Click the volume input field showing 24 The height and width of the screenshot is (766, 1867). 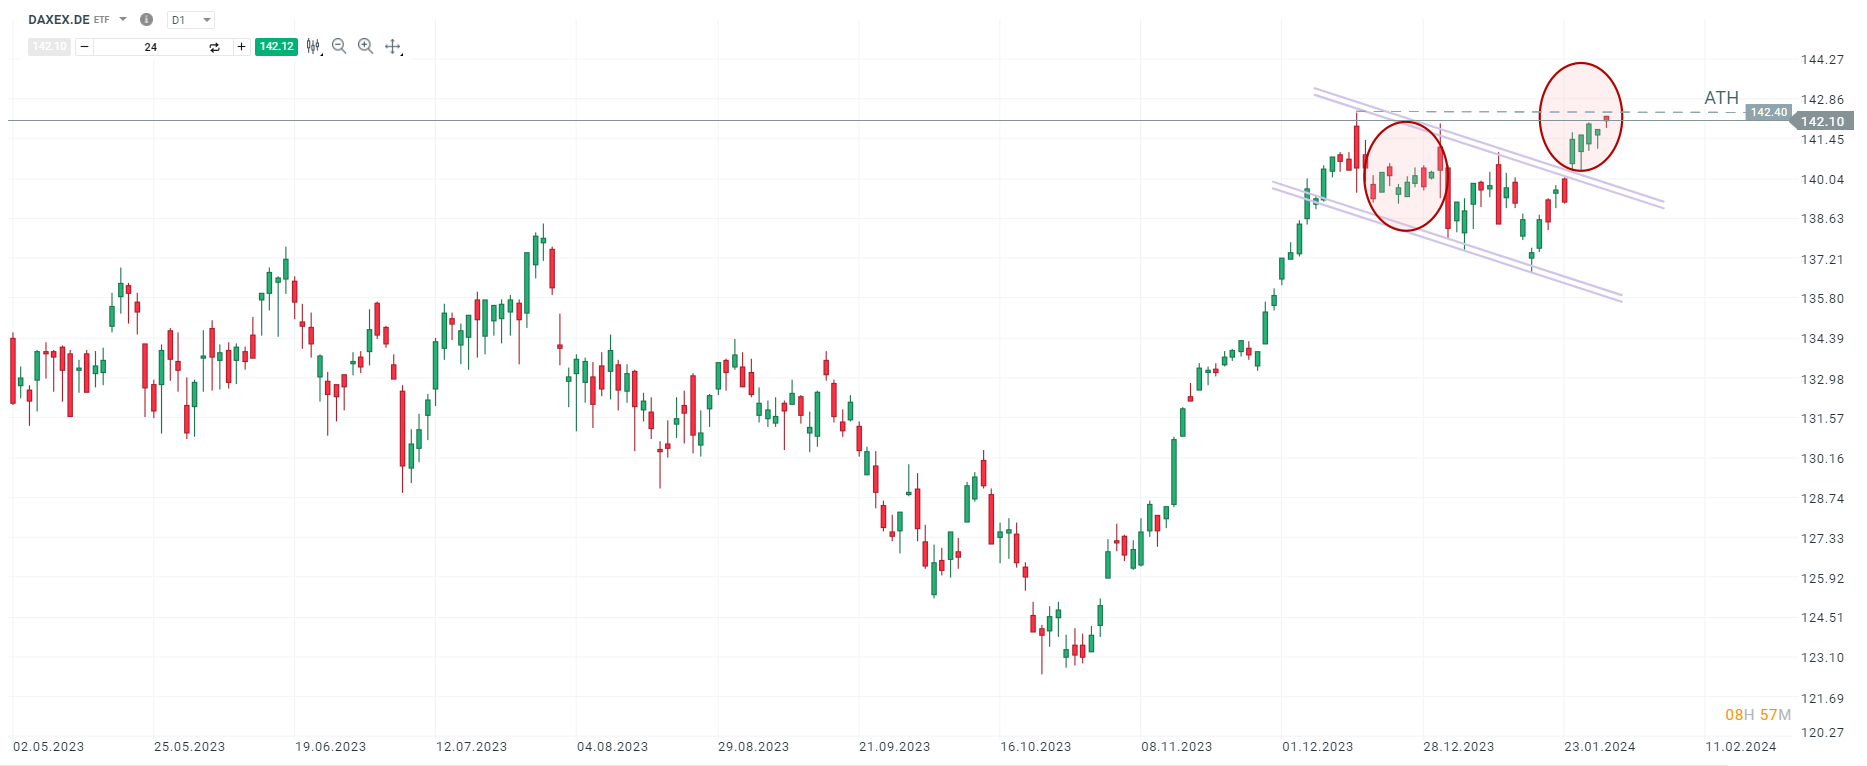coord(150,47)
